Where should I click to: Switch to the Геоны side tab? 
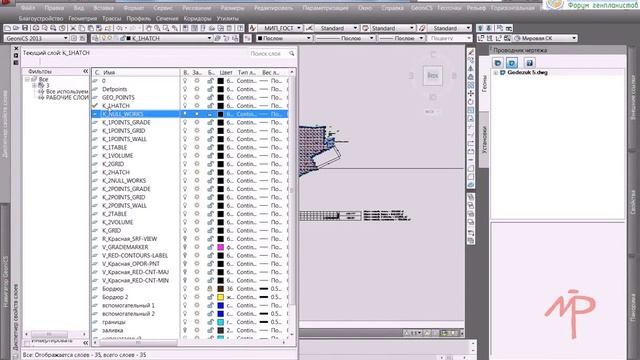(484, 83)
